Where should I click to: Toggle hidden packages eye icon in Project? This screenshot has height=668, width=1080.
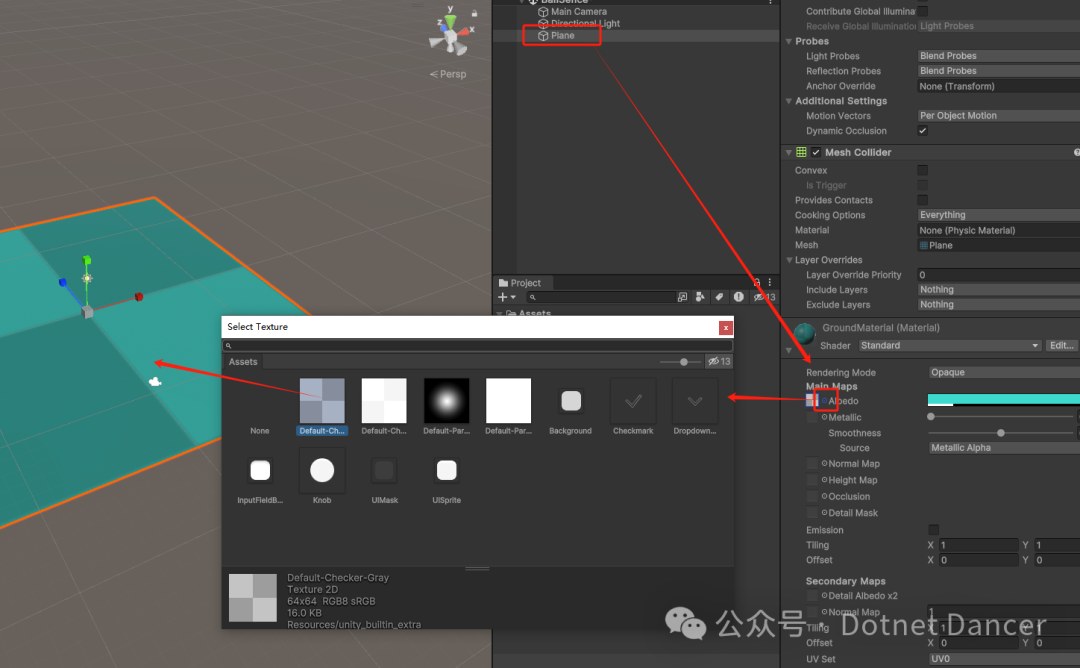point(764,297)
